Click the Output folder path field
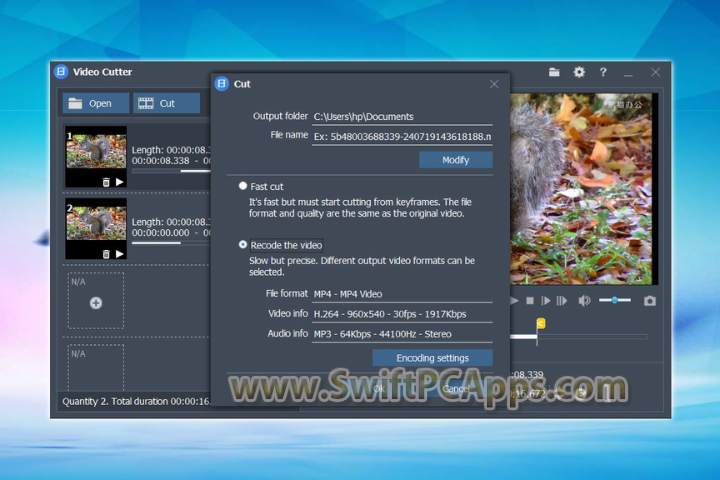The height and width of the screenshot is (480, 720). click(402, 117)
